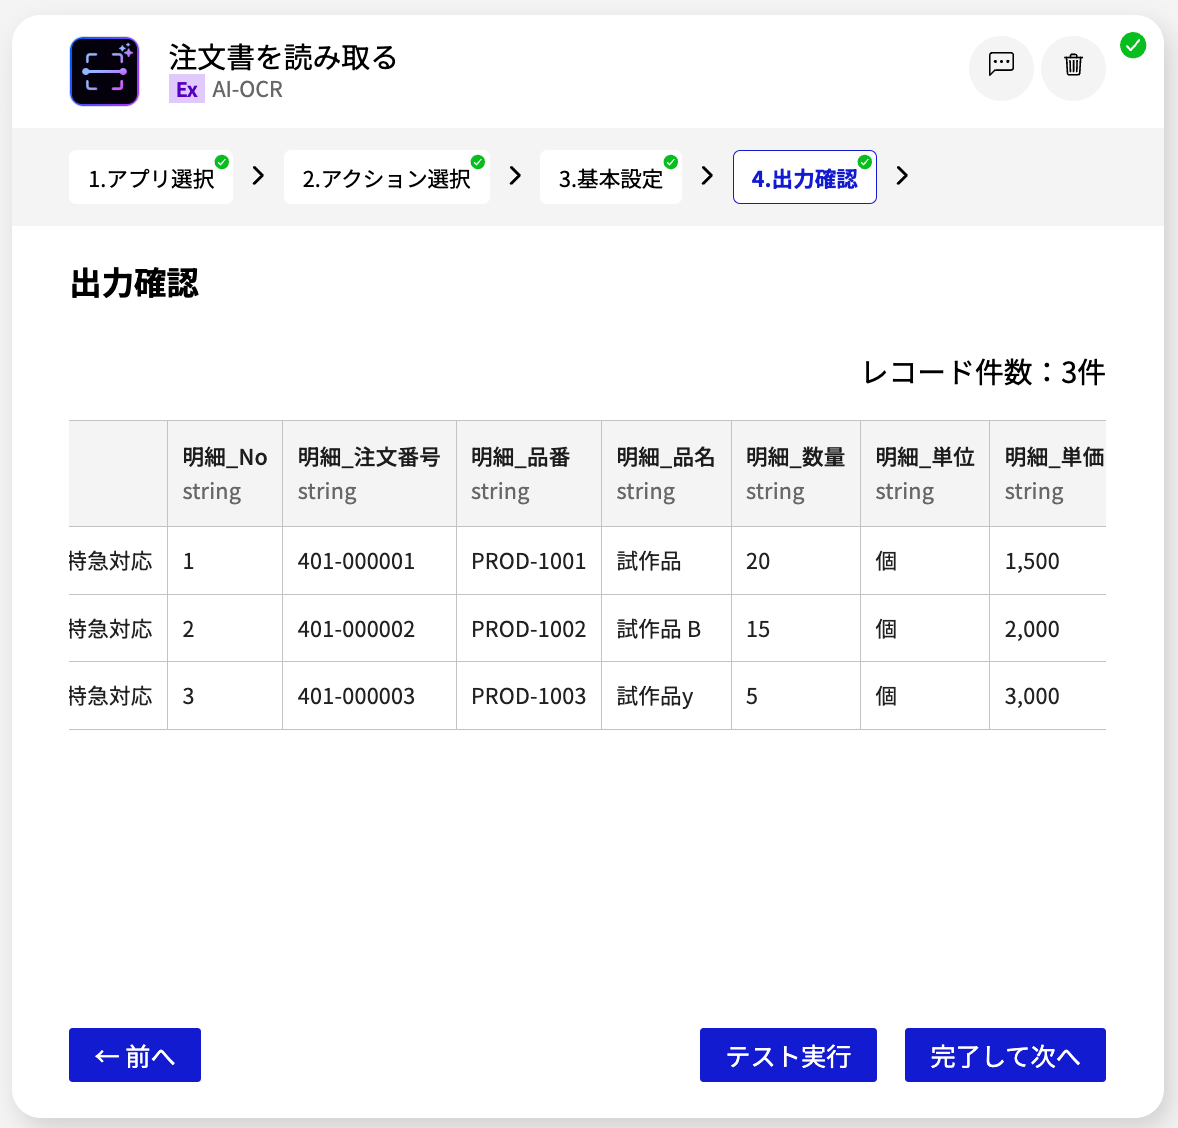
Task: Select step 4.出力確認
Action: point(805,177)
